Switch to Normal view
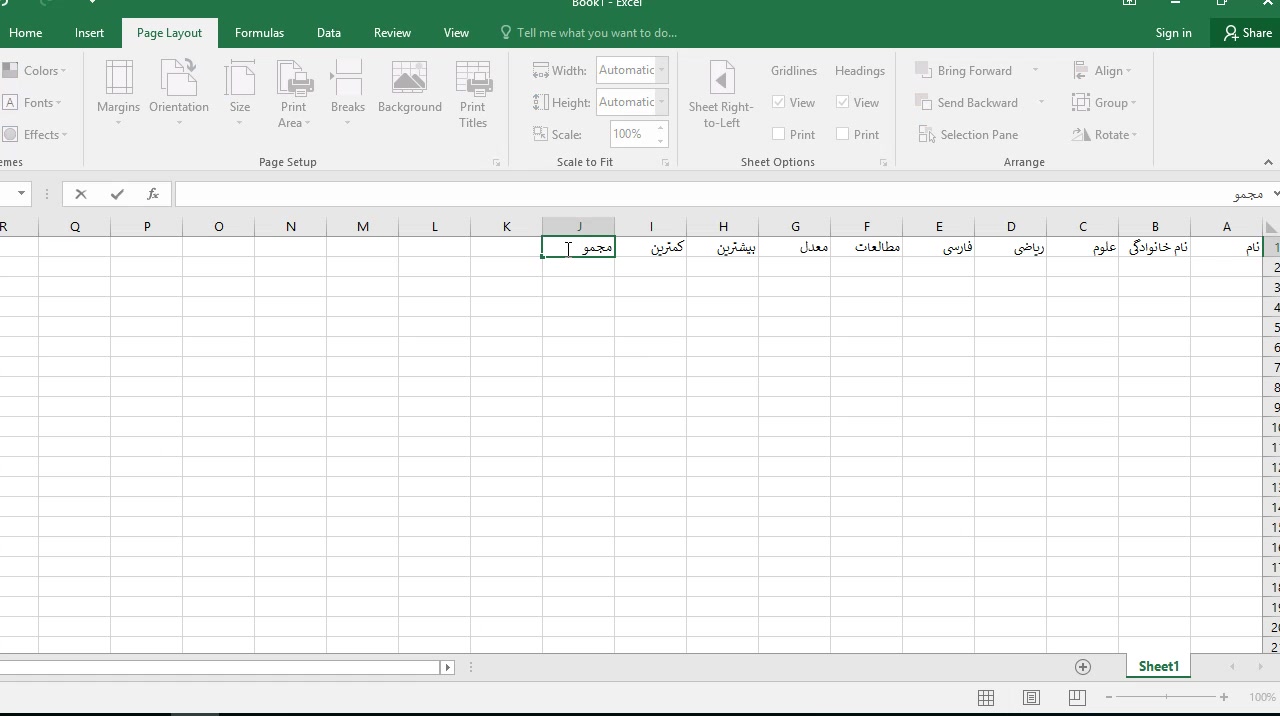This screenshot has width=1280, height=716. coord(986,697)
